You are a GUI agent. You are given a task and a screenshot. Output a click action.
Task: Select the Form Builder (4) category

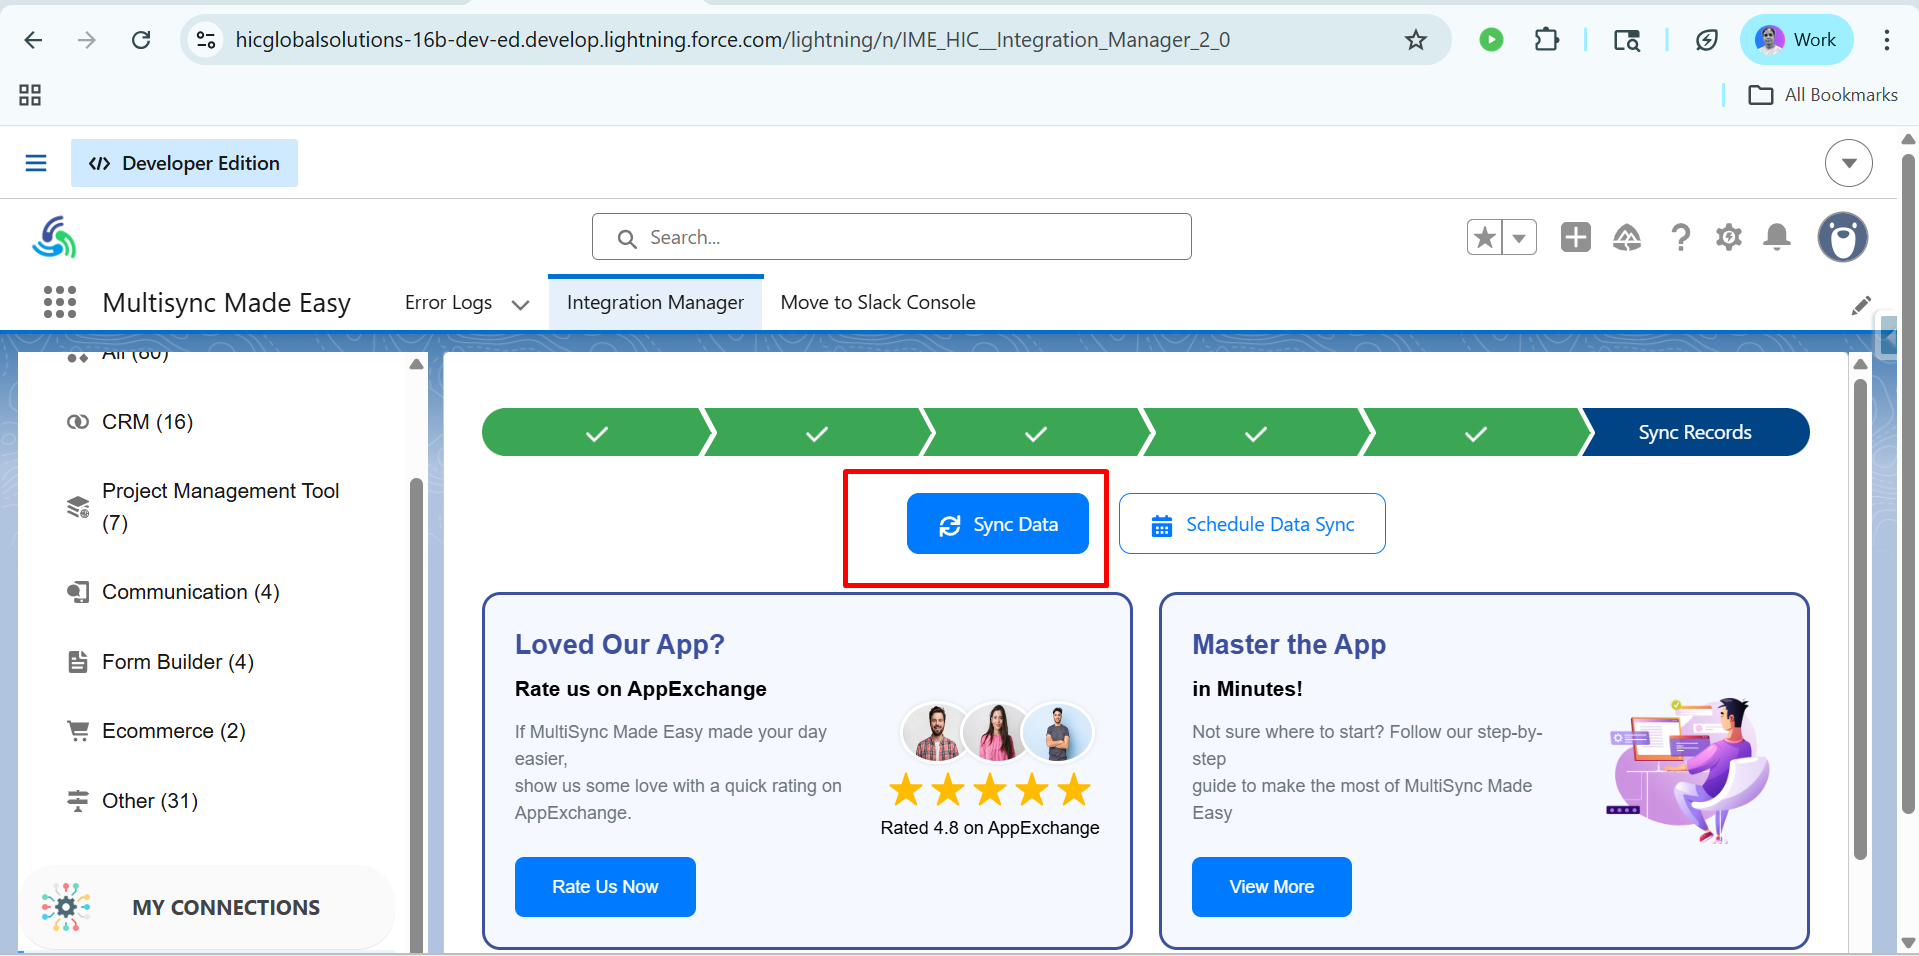tap(160, 662)
